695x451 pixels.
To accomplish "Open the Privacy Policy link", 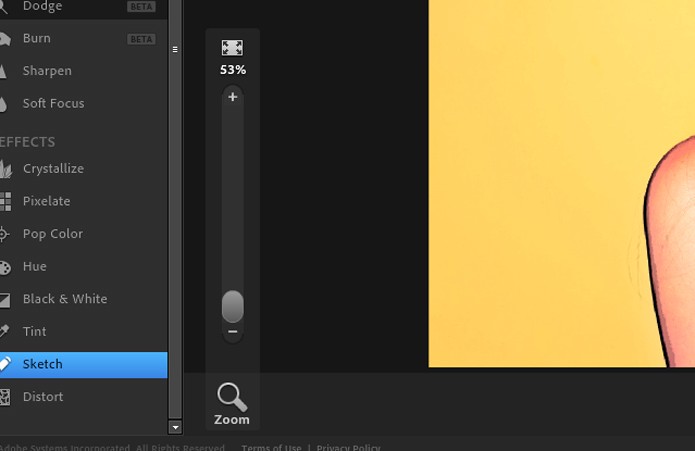I will (x=348, y=447).
